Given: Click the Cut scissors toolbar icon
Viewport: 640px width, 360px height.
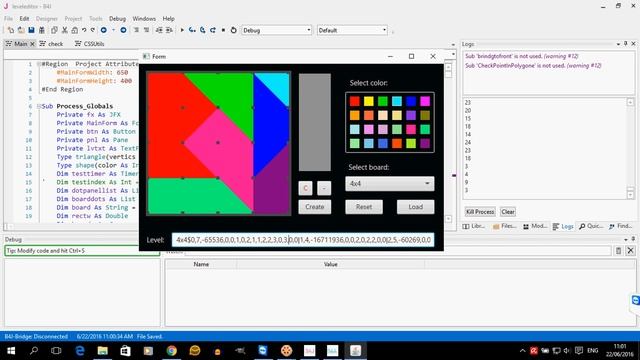Looking at the screenshot, I should click(x=64, y=30).
